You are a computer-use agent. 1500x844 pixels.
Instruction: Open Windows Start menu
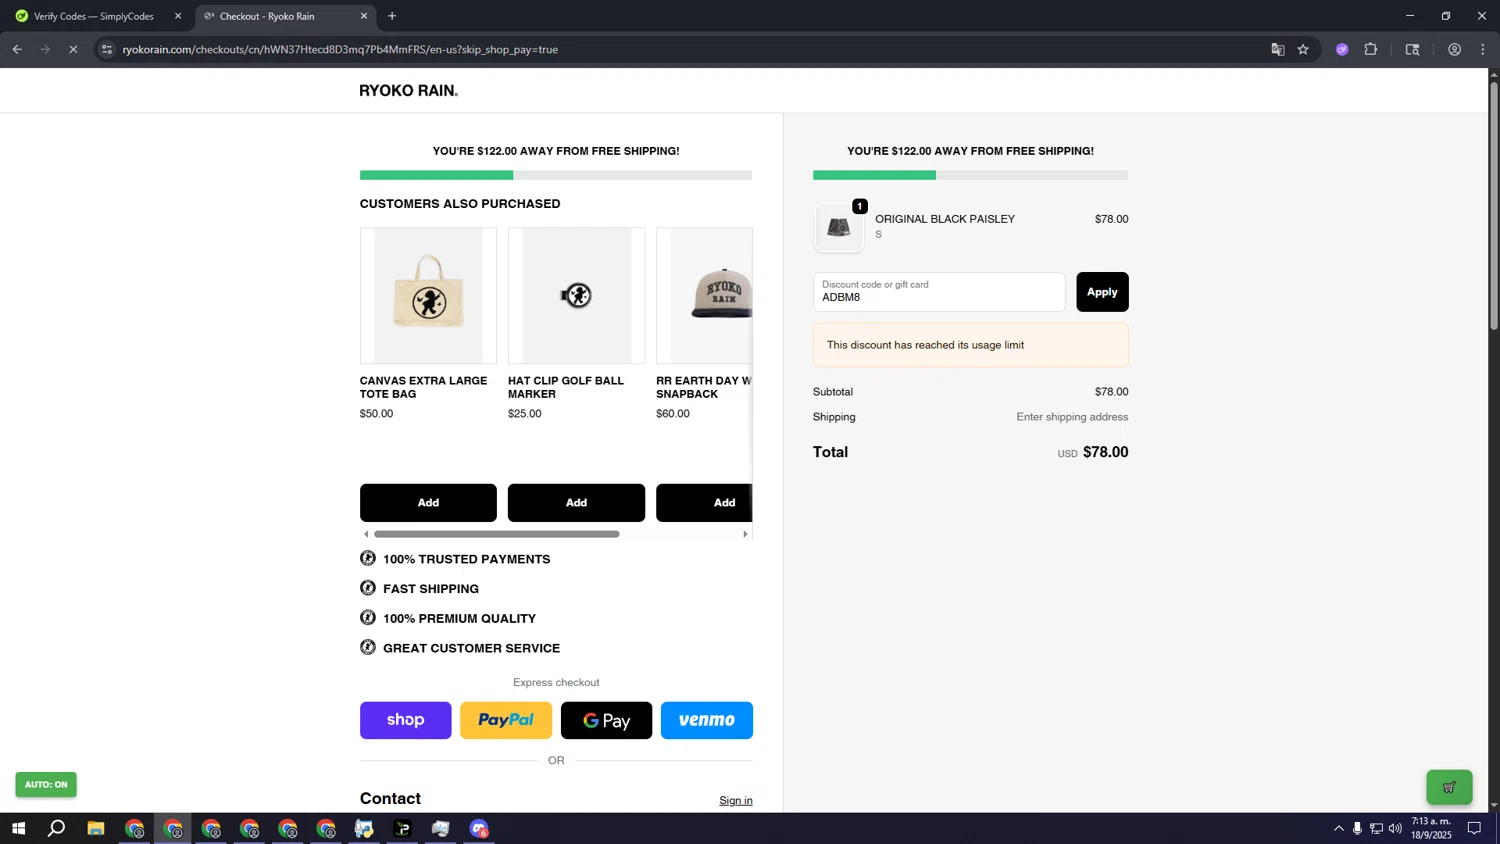[18, 829]
